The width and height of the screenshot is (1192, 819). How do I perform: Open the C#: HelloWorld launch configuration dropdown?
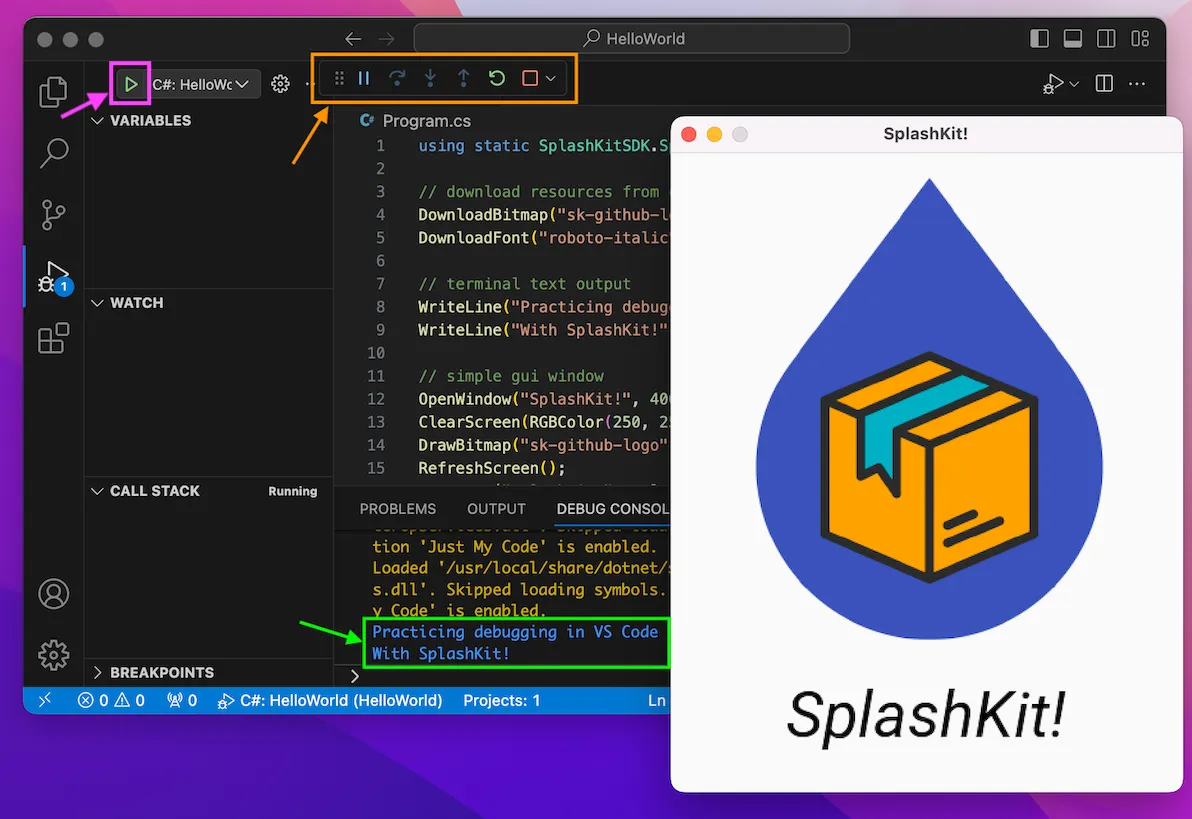click(200, 84)
